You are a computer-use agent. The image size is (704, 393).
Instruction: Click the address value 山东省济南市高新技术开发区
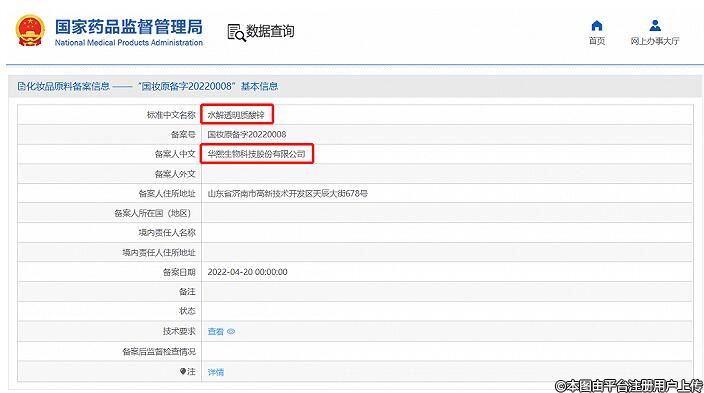tap(287, 194)
